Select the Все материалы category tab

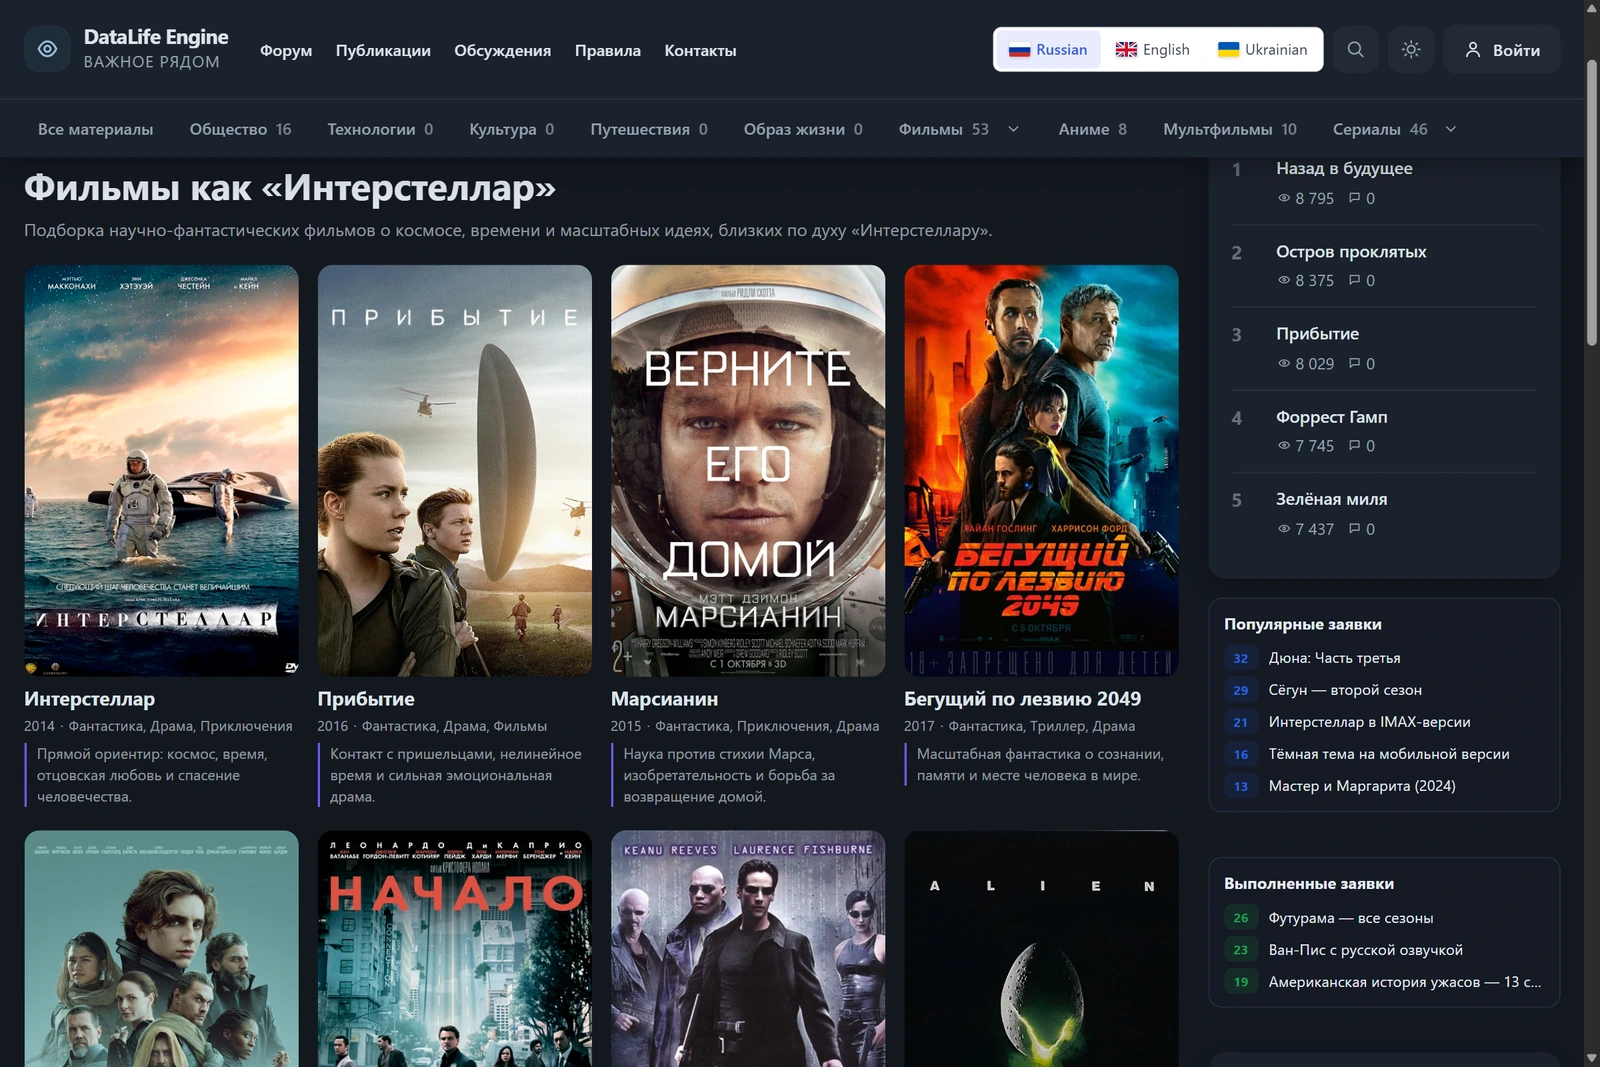pyautogui.click(x=96, y=129)
